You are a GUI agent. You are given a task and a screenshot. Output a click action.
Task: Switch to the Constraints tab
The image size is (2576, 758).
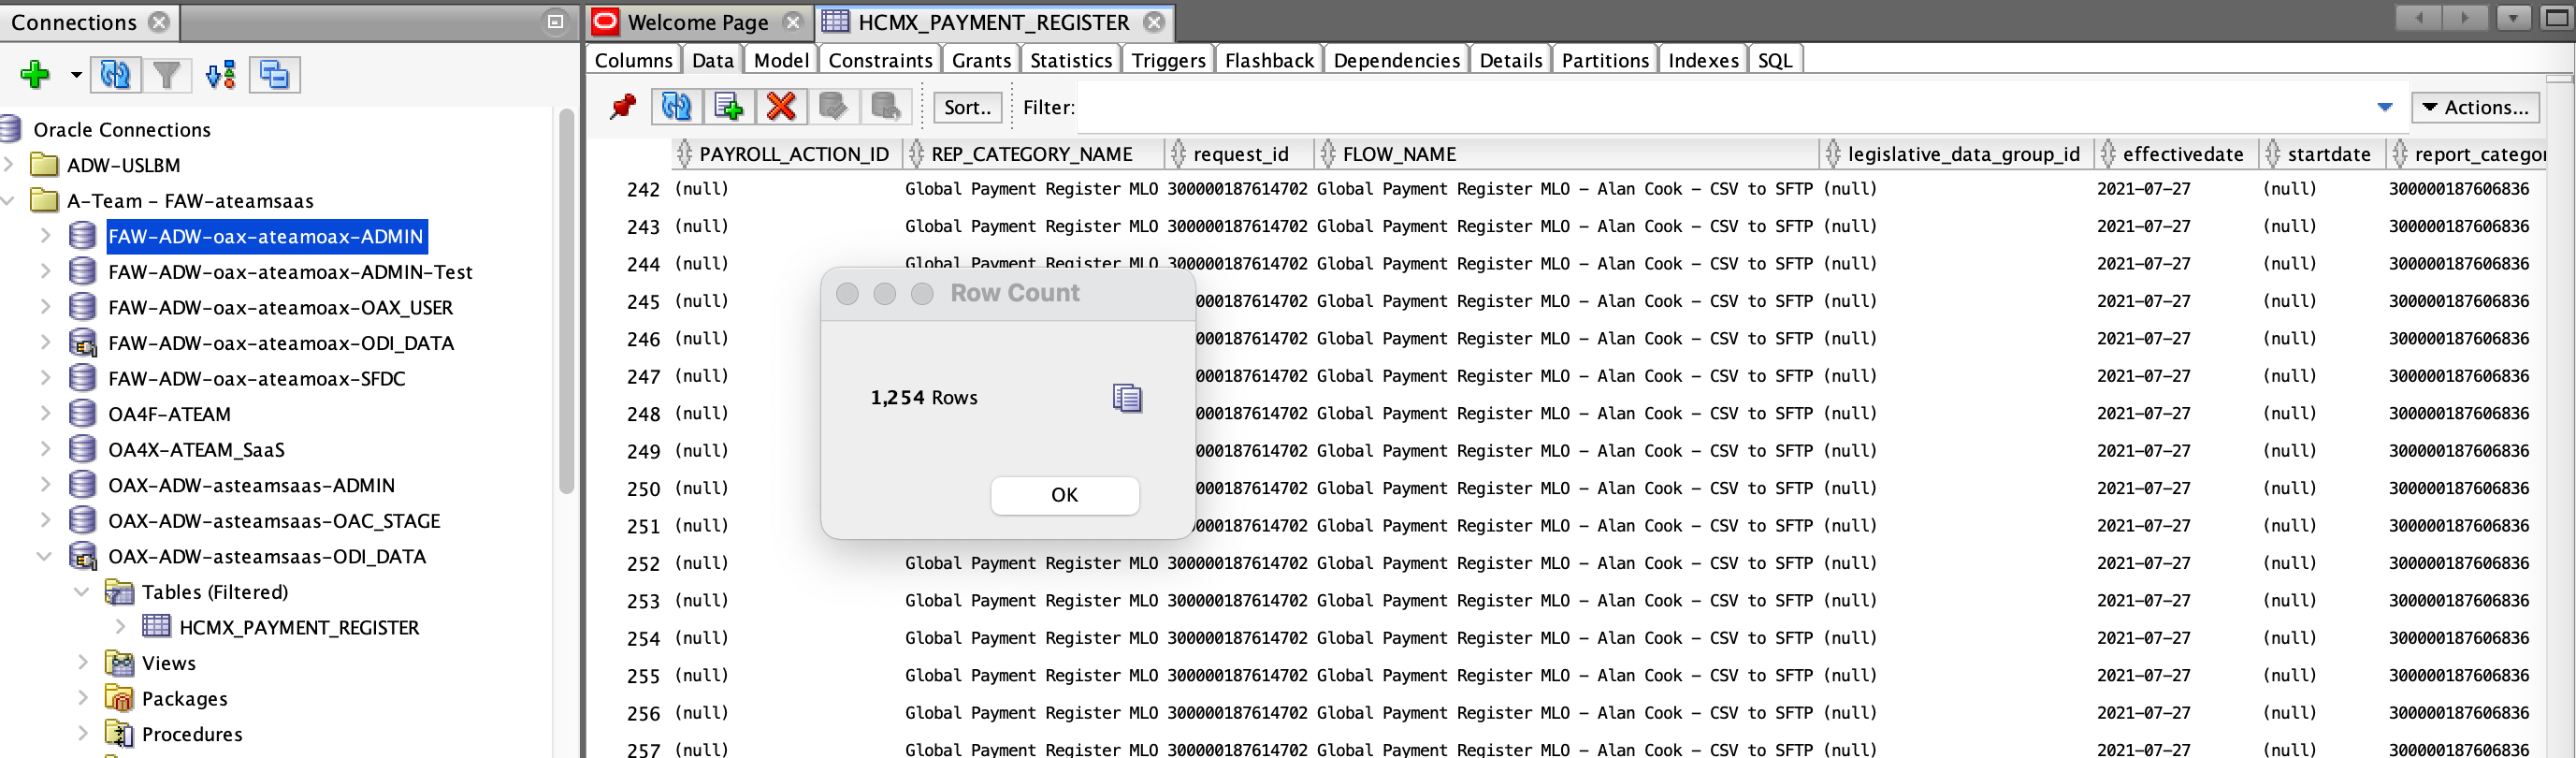pos(879,60)
